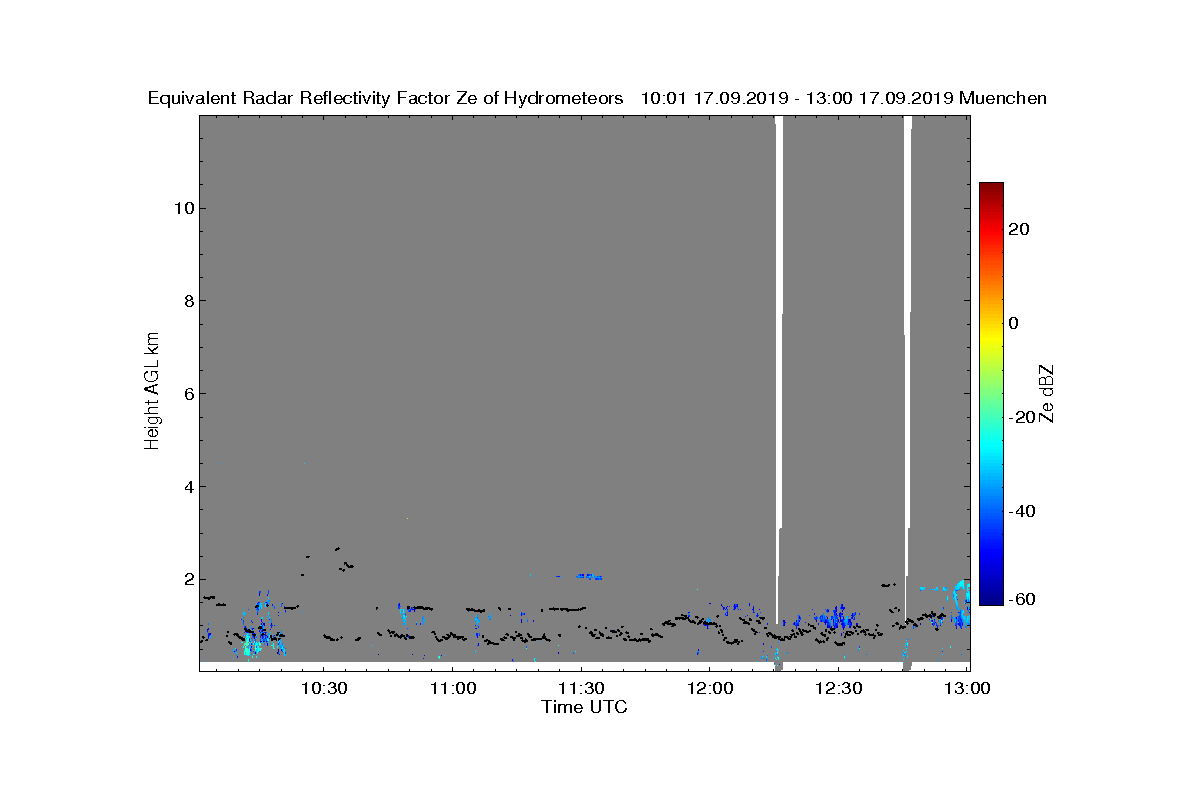Click the colorbar value 0
This screenshot has width=1200, height=800.
(x=1014, y=323)
